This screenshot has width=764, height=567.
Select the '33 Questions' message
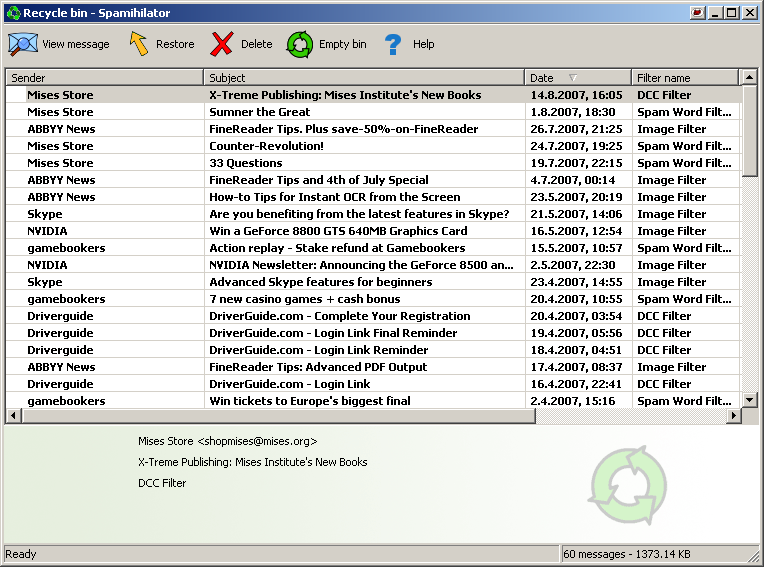pyautogui.click(x=373, y=163)
